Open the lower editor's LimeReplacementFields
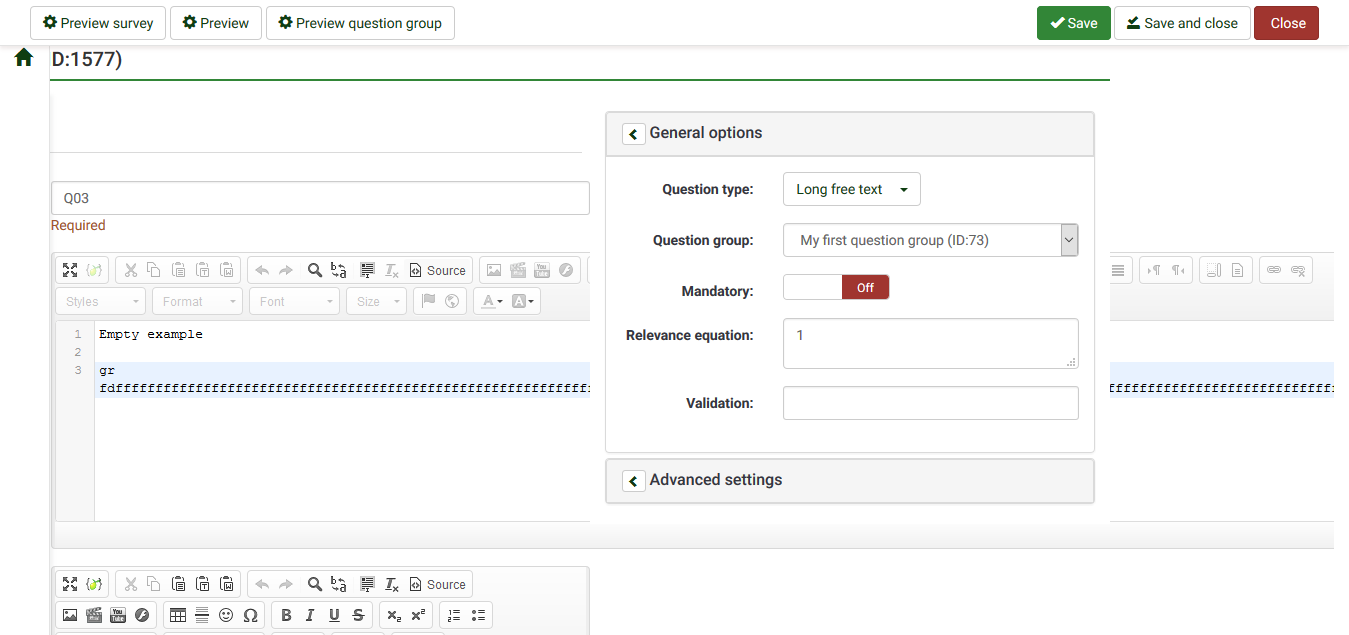The height and width of the screenshot is (635, 1349). [x=96, y=584]
